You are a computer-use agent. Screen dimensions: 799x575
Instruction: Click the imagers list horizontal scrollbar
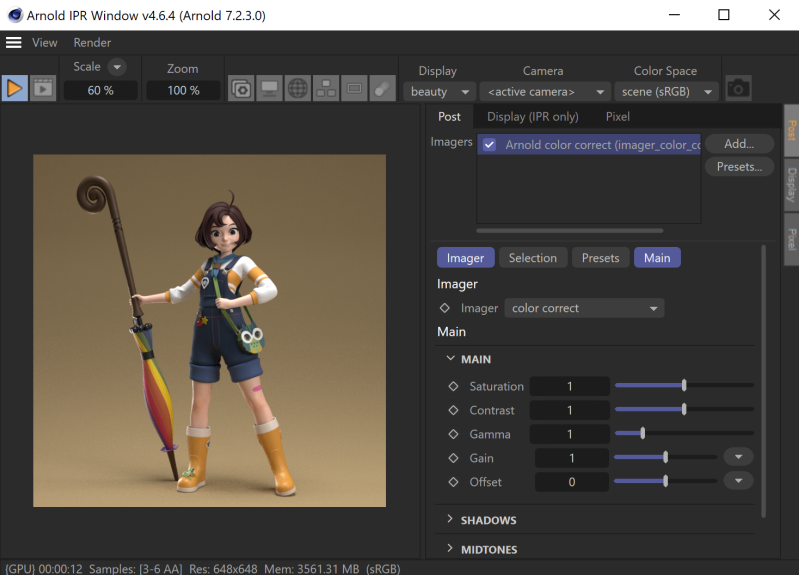(x=570, y=231)
